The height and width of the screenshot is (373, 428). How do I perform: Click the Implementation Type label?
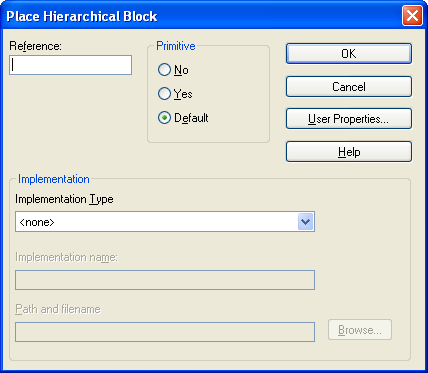coord(64,199)
